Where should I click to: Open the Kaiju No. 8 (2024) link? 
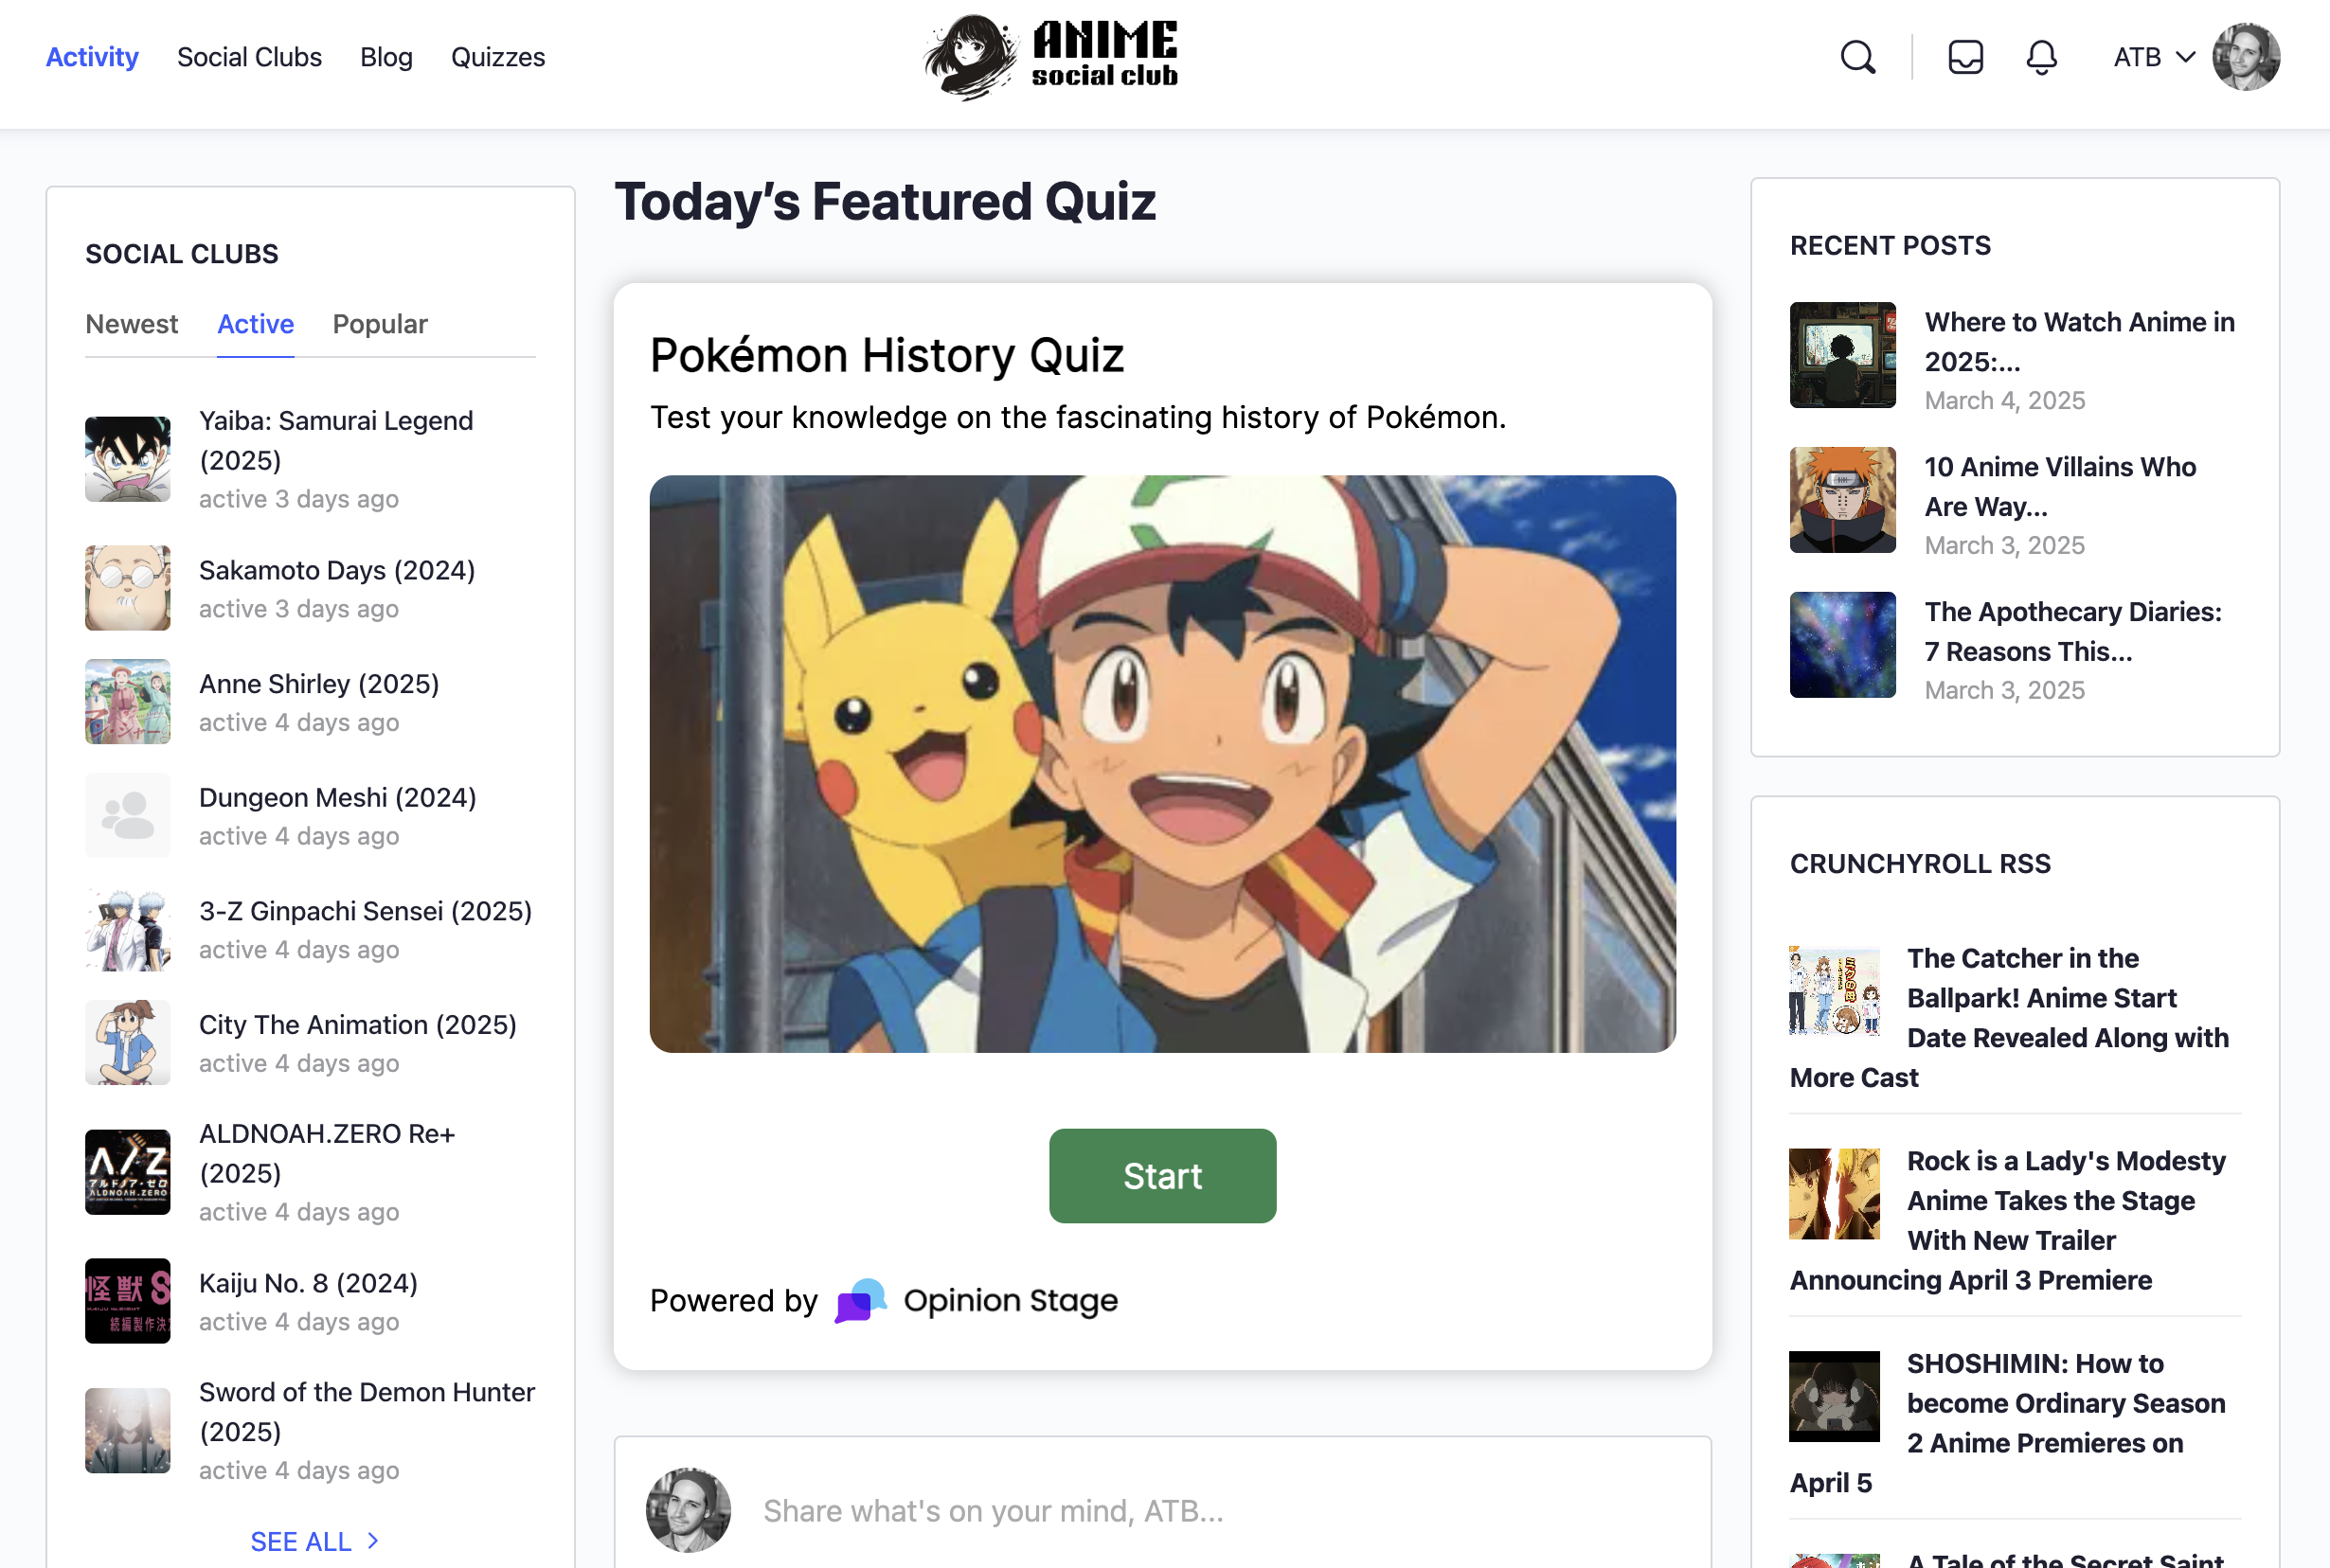click(308, 1283)
